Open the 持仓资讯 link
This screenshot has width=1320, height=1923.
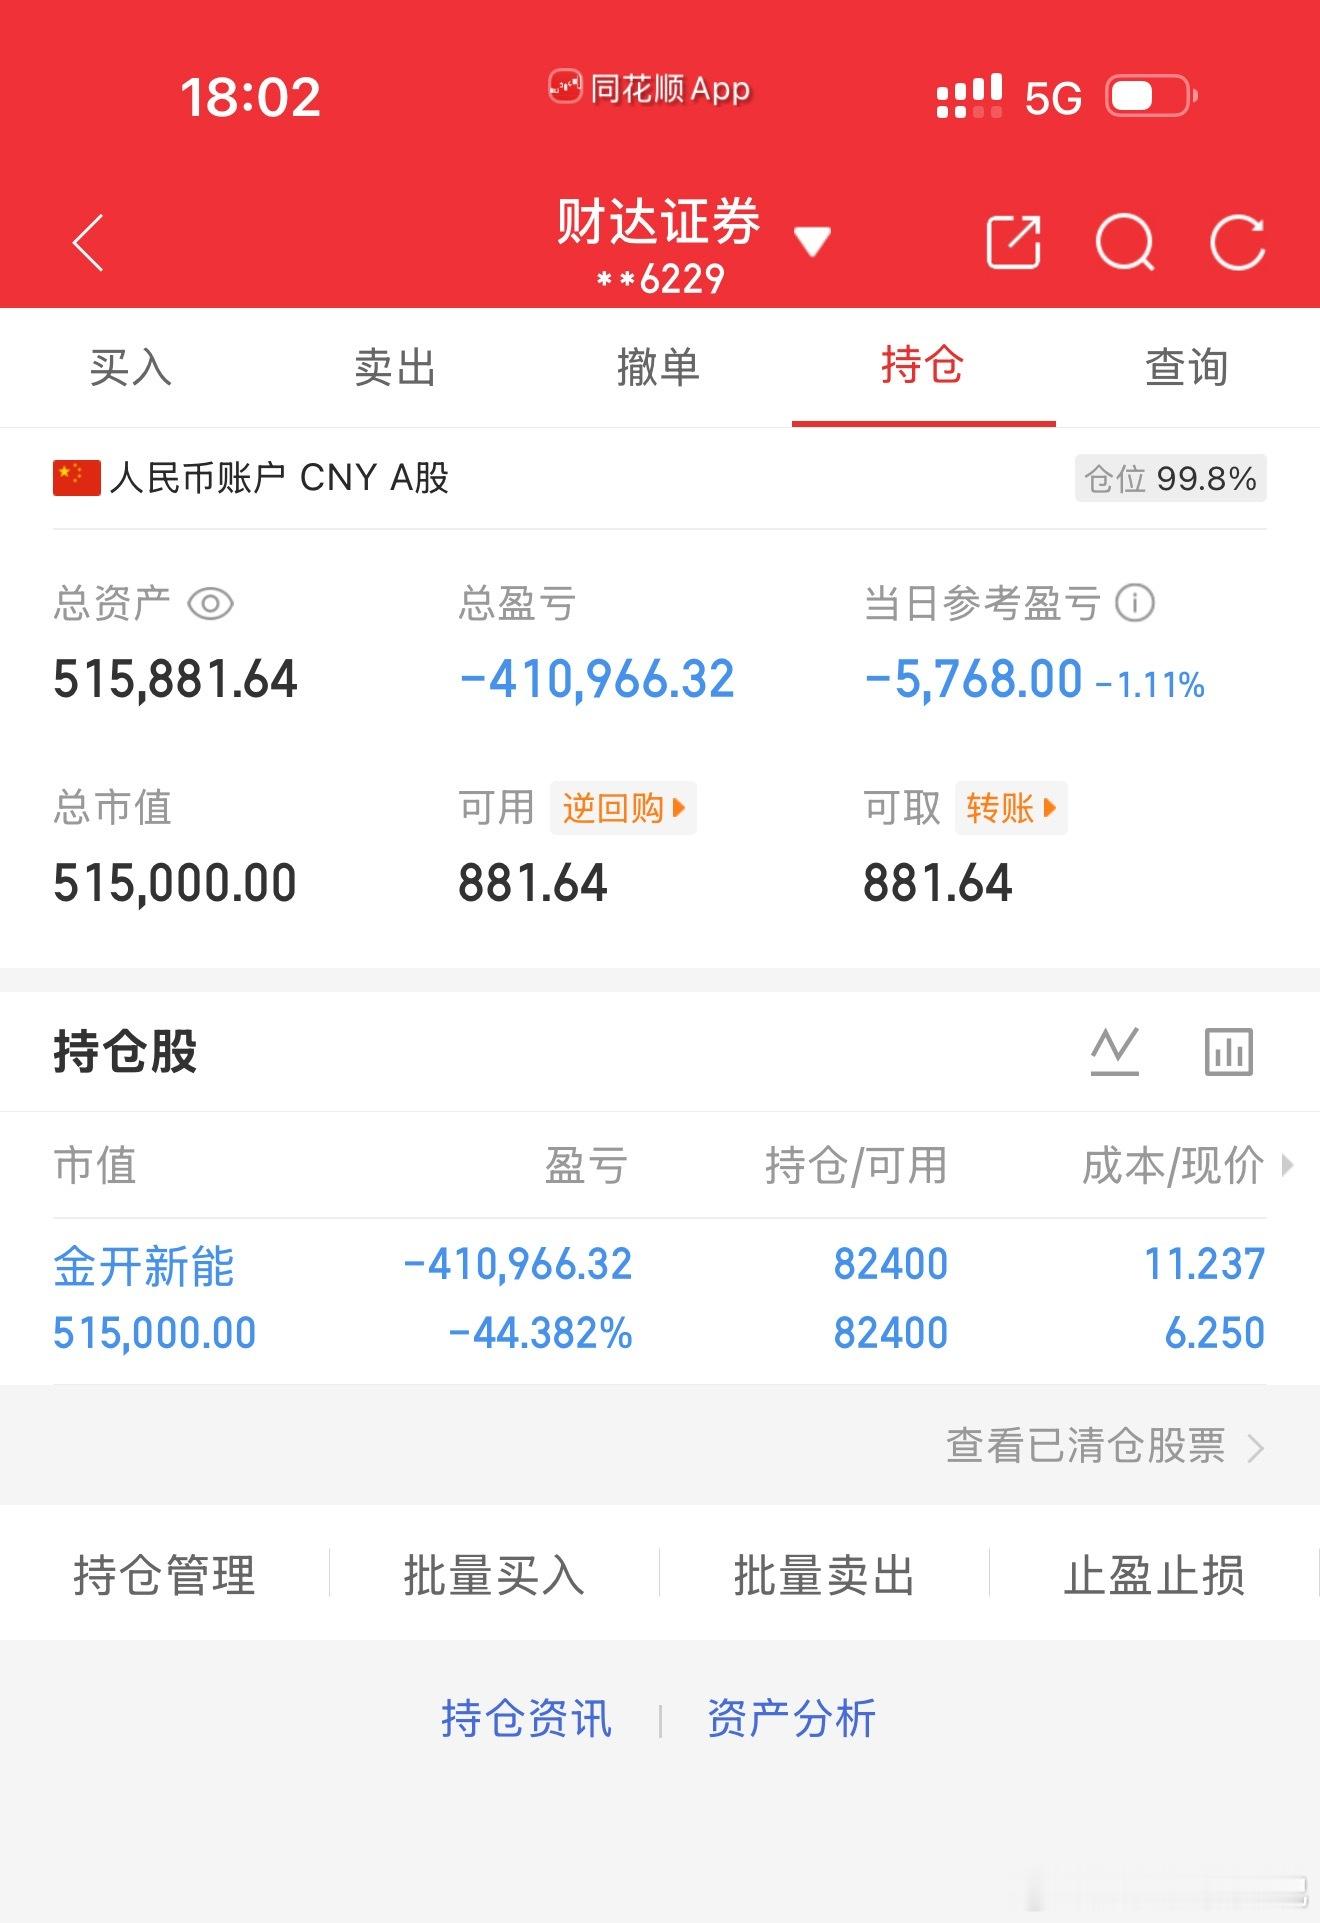pos(526,1719)
